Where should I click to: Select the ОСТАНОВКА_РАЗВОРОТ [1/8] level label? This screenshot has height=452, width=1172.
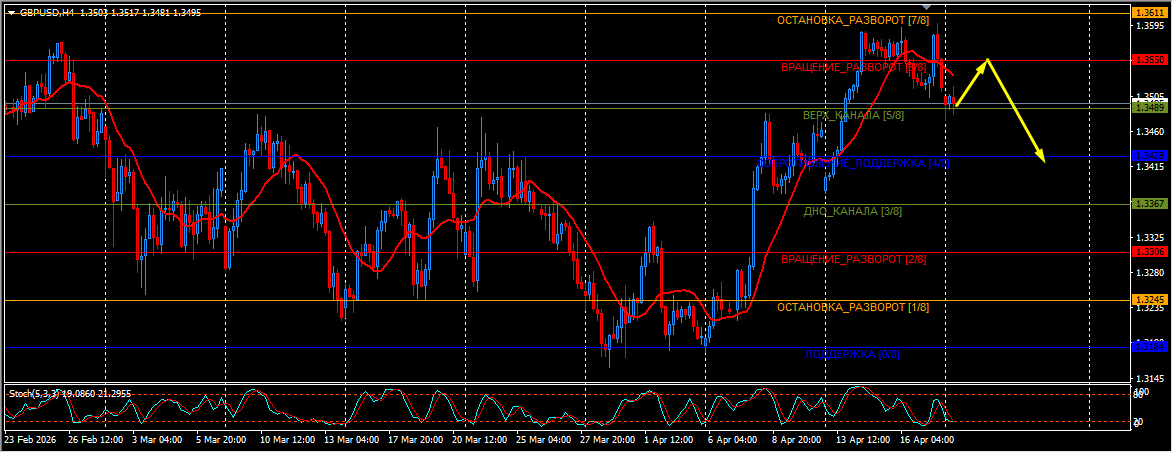(x=852, y=307)
